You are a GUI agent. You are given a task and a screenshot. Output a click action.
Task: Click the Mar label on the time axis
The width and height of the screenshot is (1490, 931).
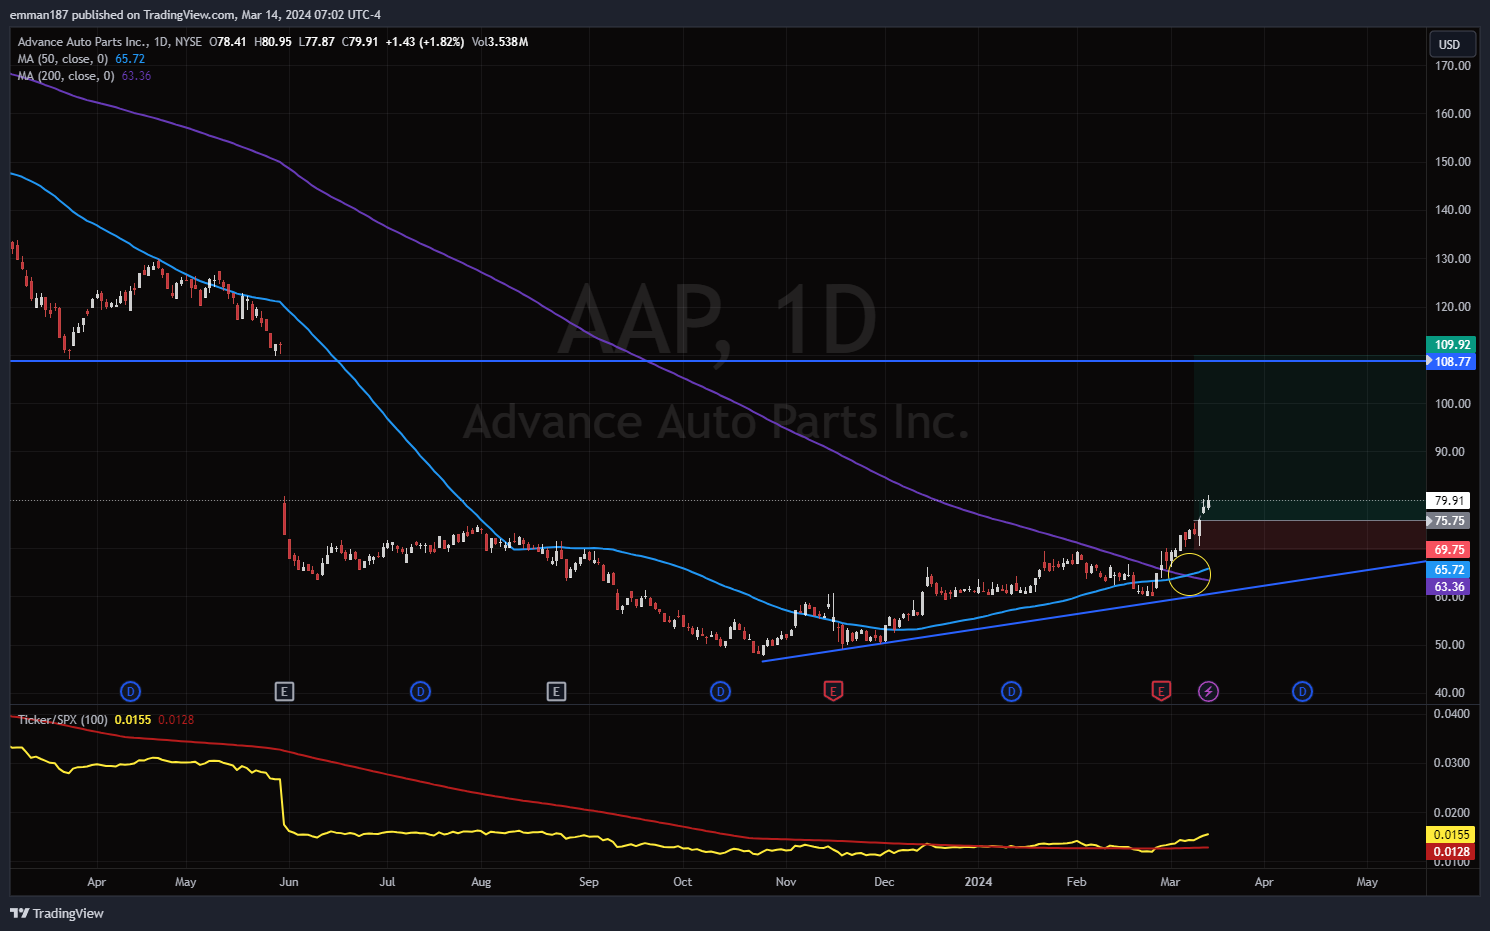(x=1170, y=882)
